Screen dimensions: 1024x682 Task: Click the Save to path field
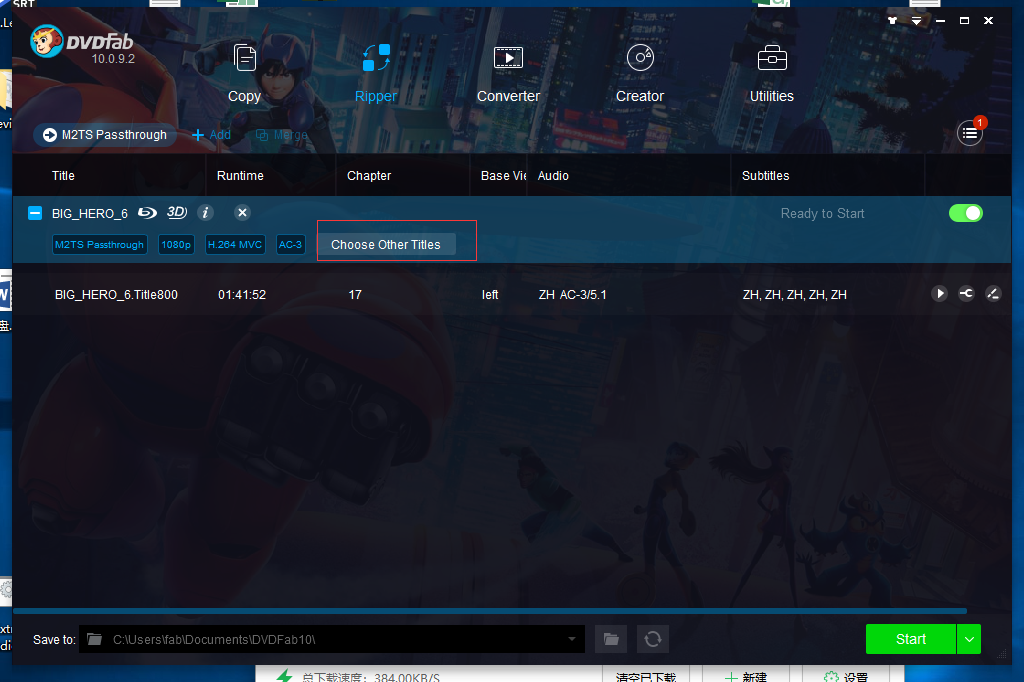pyautogui.click(x=332, y=639)
